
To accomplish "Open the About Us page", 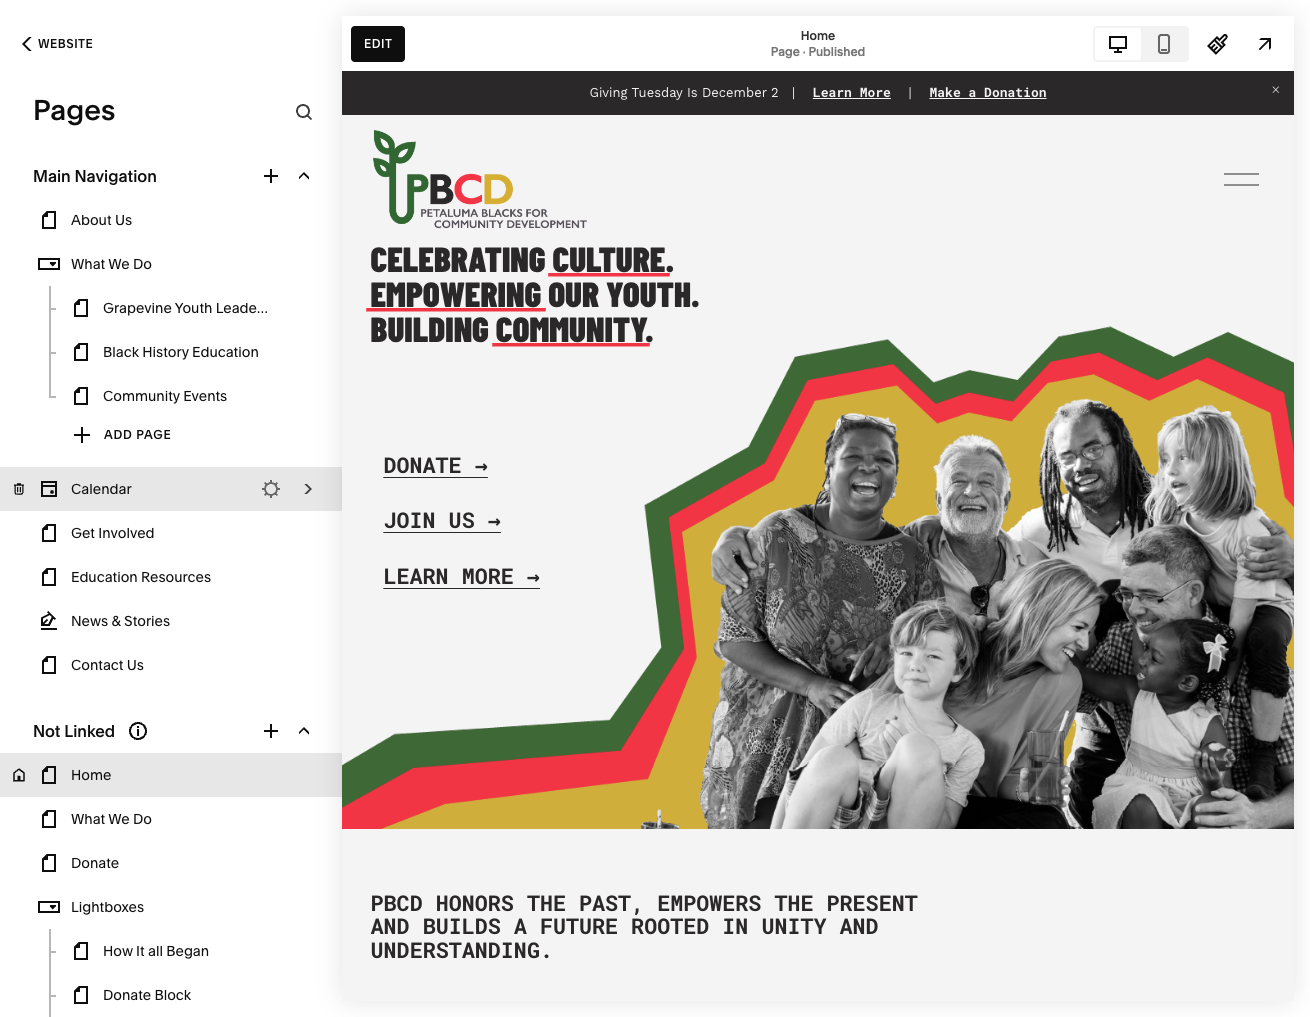I will pos(101,220).
